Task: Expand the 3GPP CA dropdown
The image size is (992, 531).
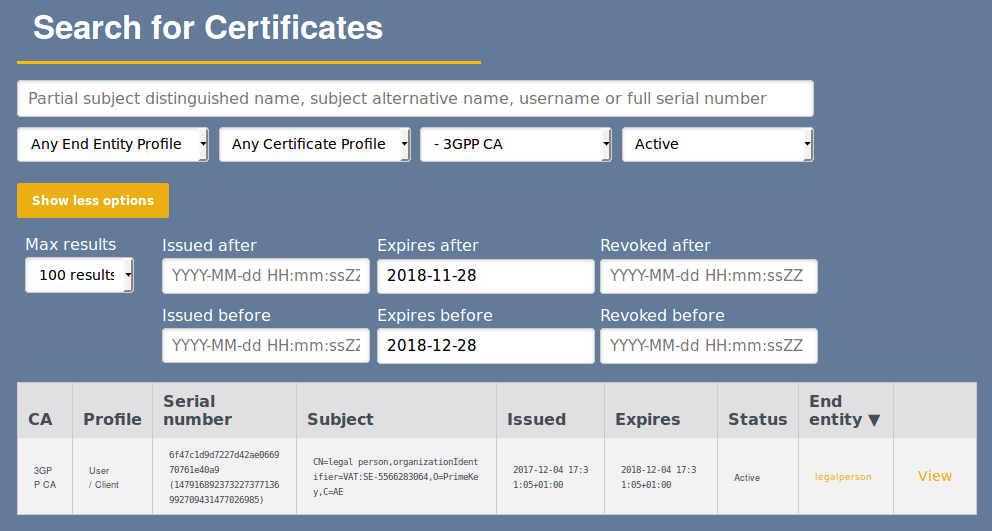Action: coord(515,144)
